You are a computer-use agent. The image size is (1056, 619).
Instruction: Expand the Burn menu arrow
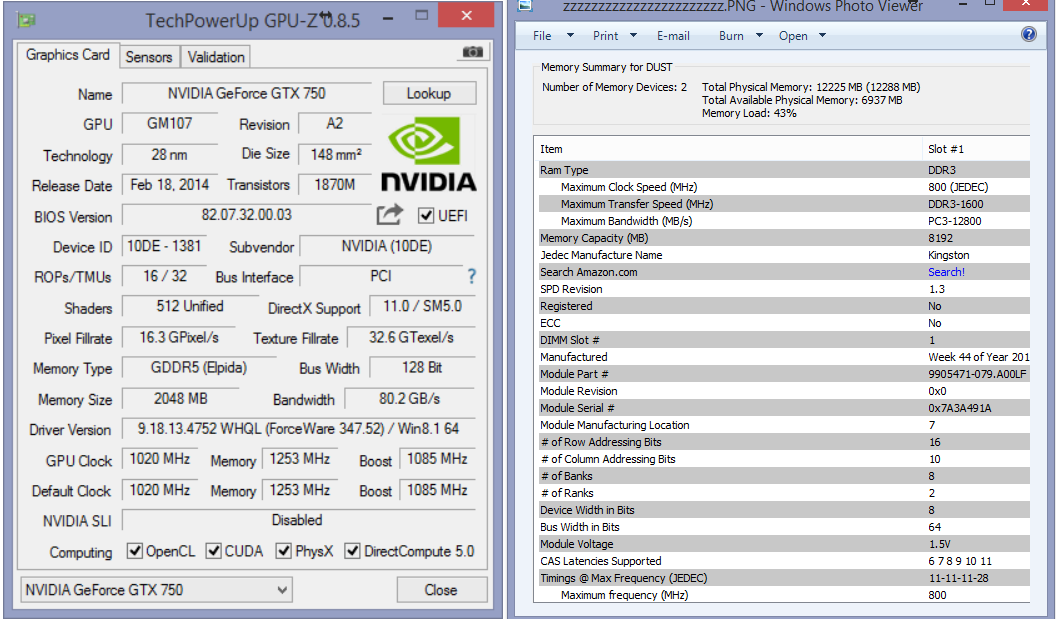[759, 36]
